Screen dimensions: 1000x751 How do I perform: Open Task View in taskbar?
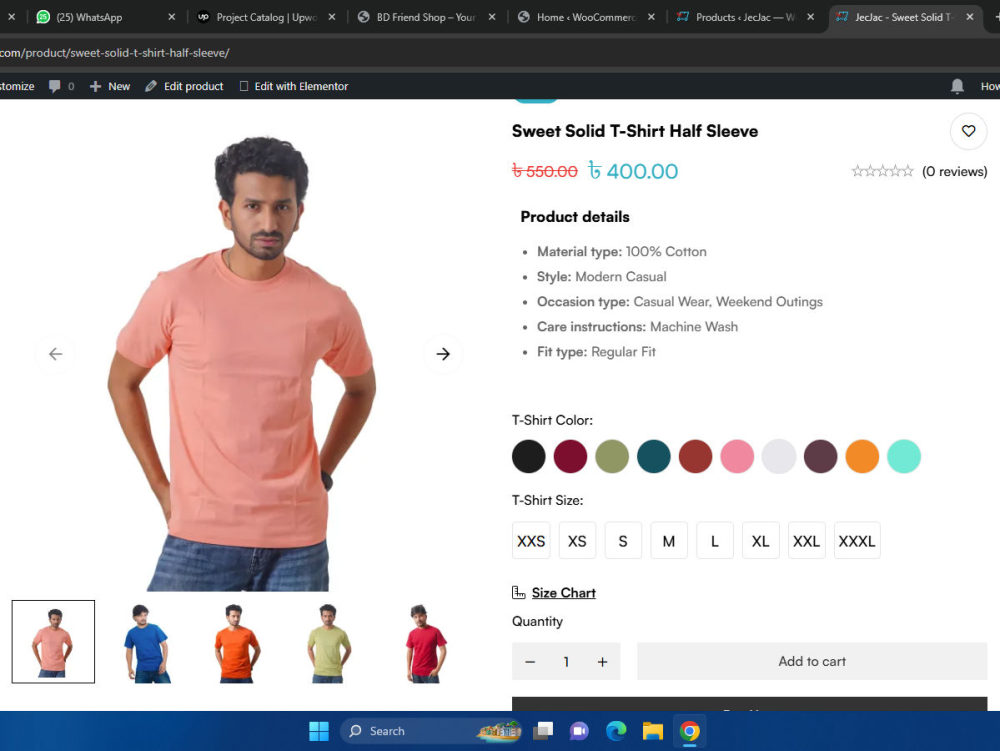[x=543, y=731]
